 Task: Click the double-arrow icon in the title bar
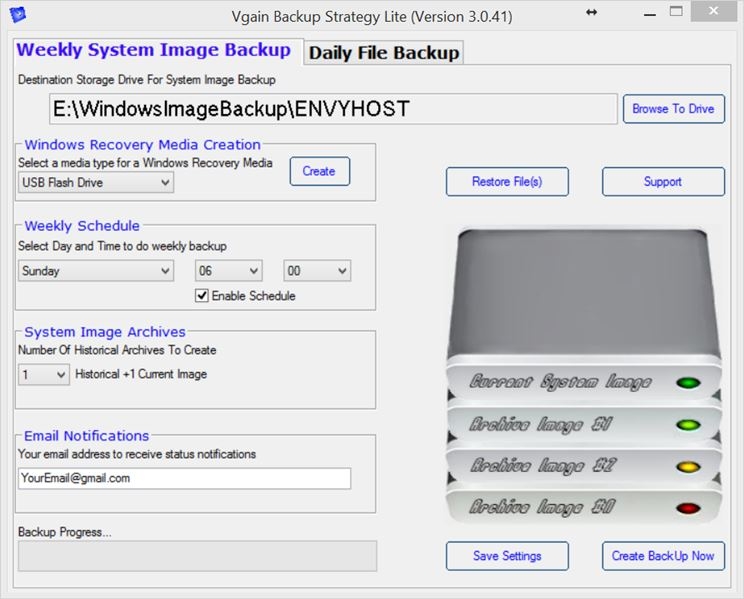591,13
